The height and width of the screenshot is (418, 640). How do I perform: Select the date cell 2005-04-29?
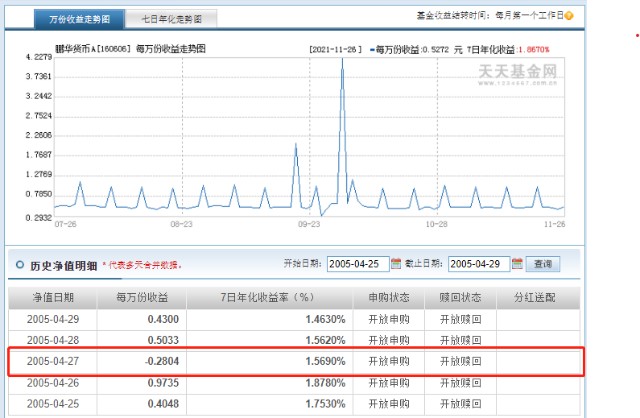[x=53, y=319]
